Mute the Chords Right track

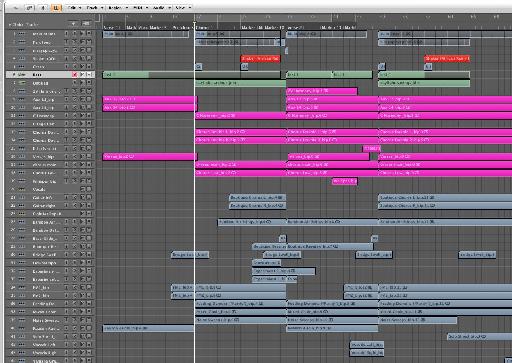click(x=82, y=353)
